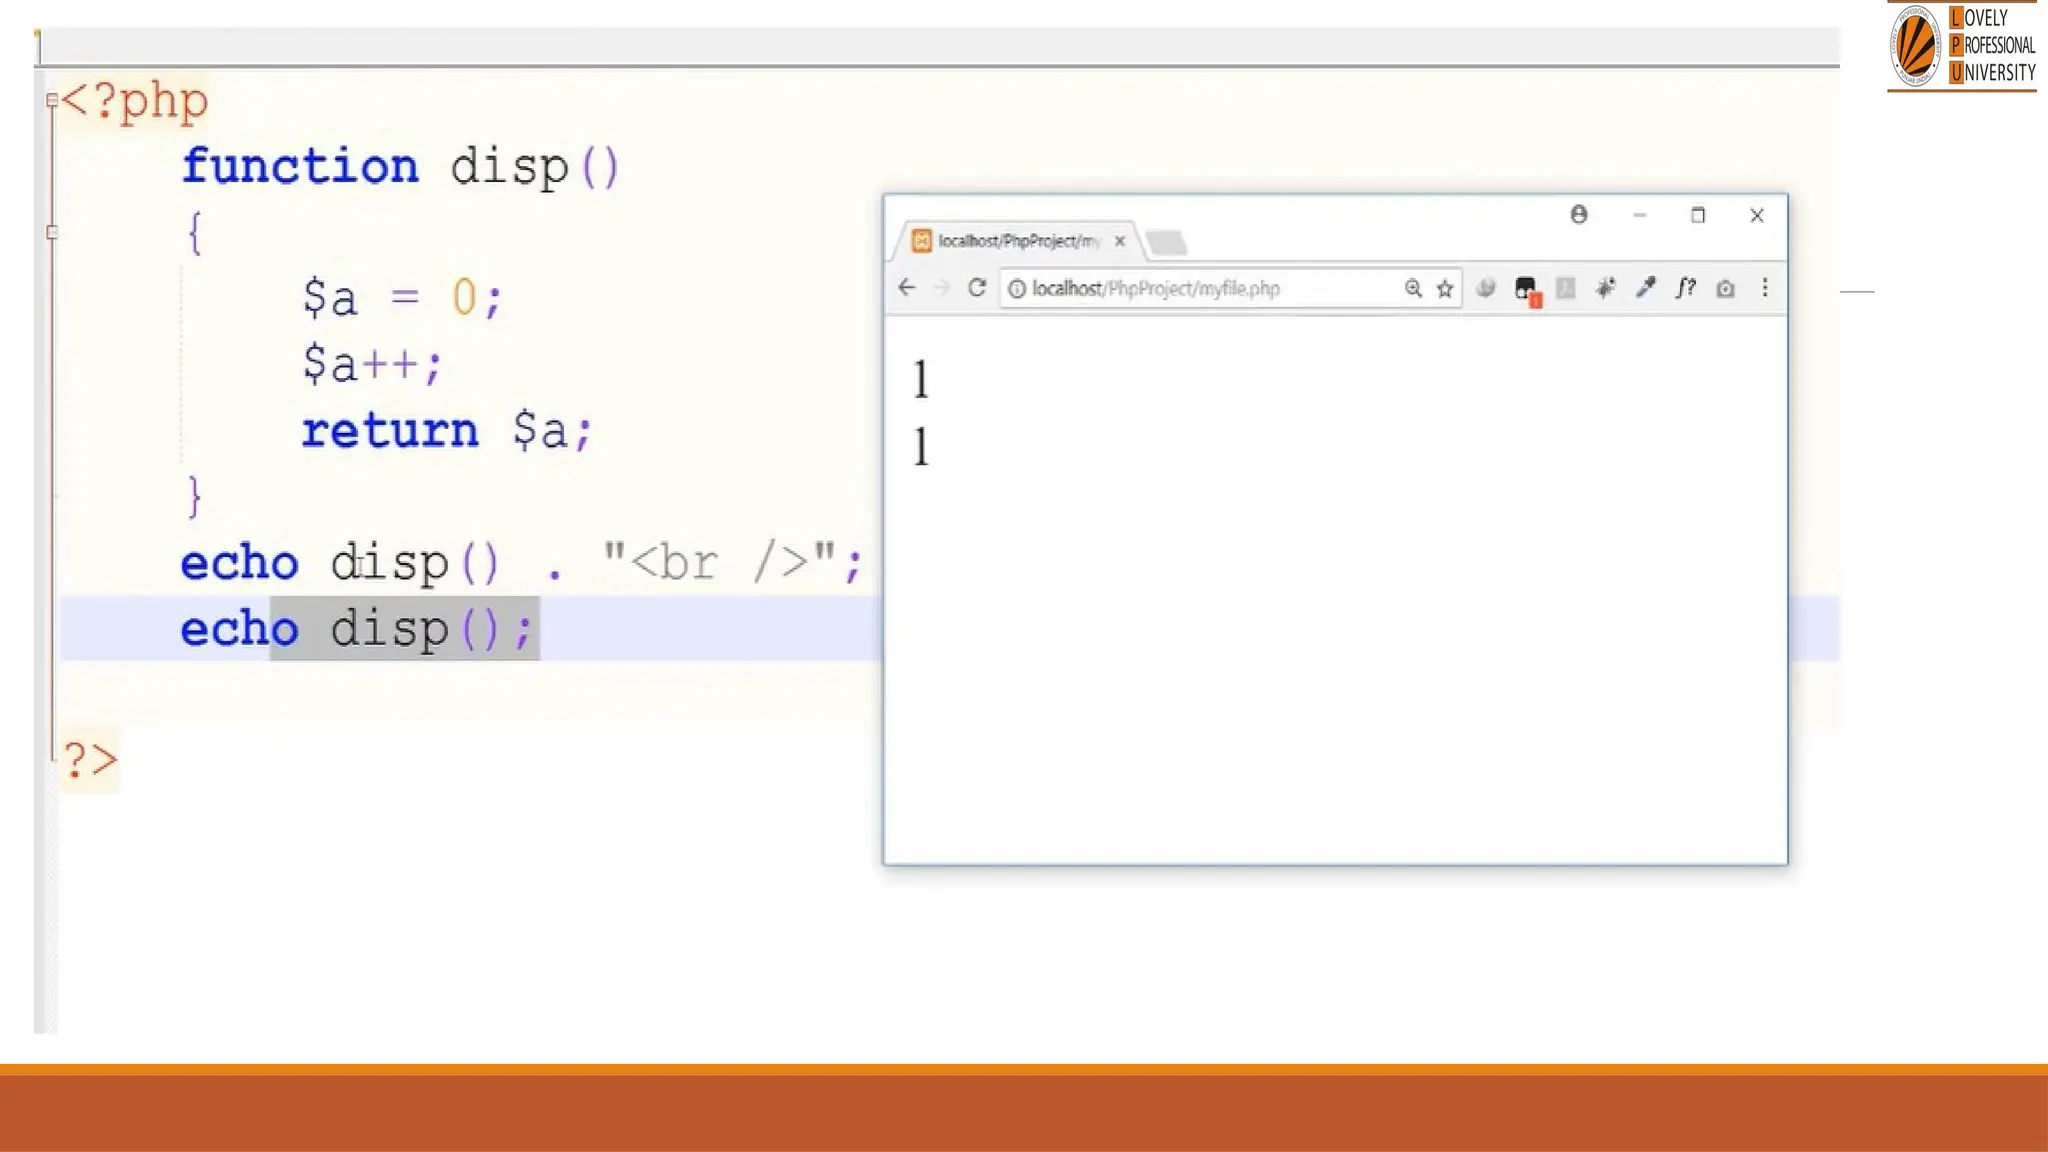Reload the localhost page
Image resolution: width=2048 pixels, height=1152 pixels.
pyautogui.click(x=977, y=288)
